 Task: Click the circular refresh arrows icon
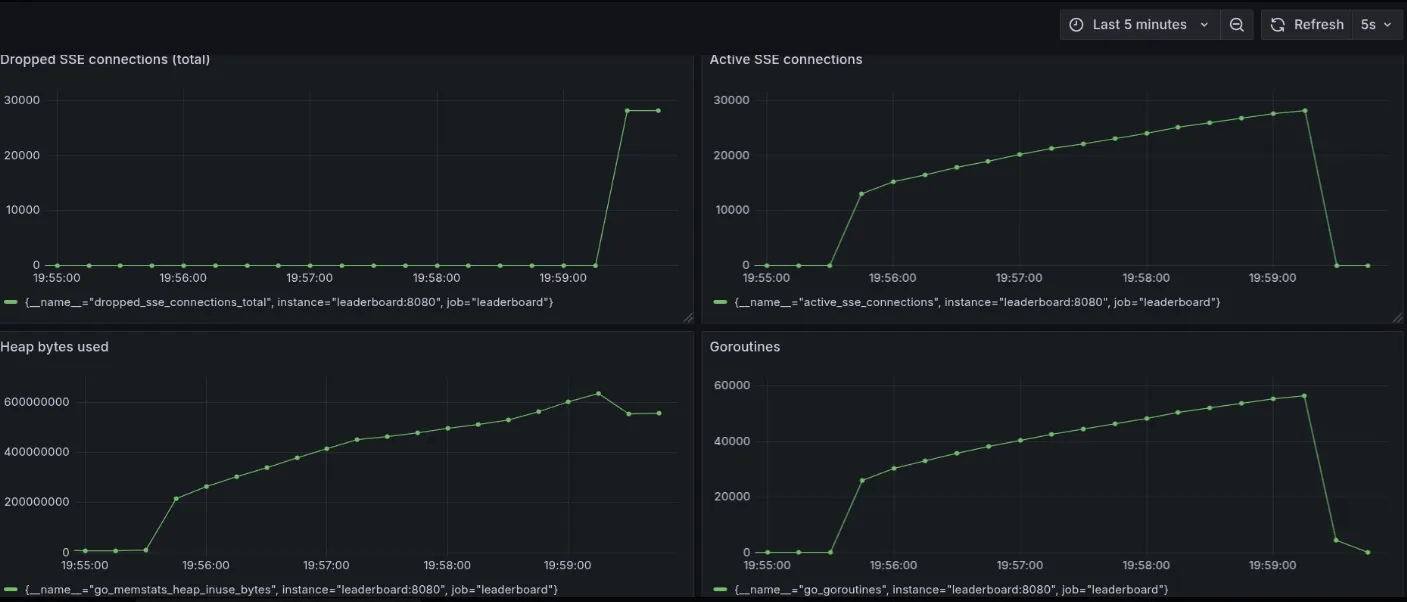[1277, 24]
